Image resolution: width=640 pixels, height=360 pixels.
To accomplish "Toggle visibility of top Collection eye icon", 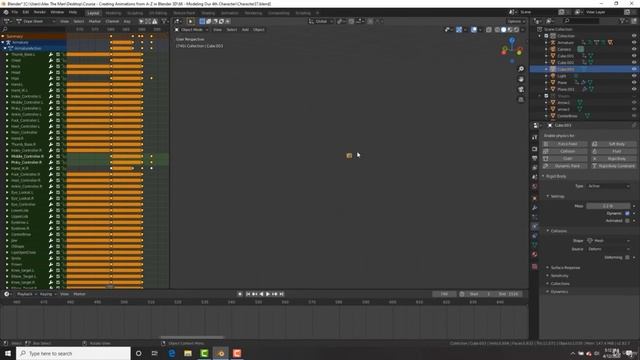I will coord(634,36).
